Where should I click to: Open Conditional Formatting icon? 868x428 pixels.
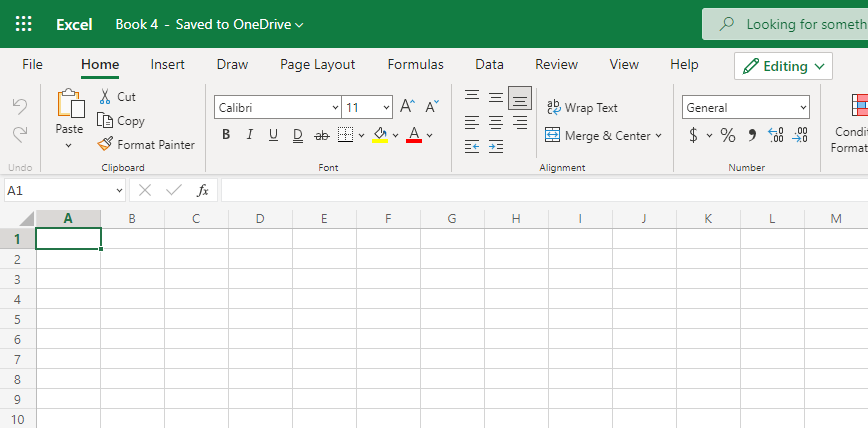(859, 105)
